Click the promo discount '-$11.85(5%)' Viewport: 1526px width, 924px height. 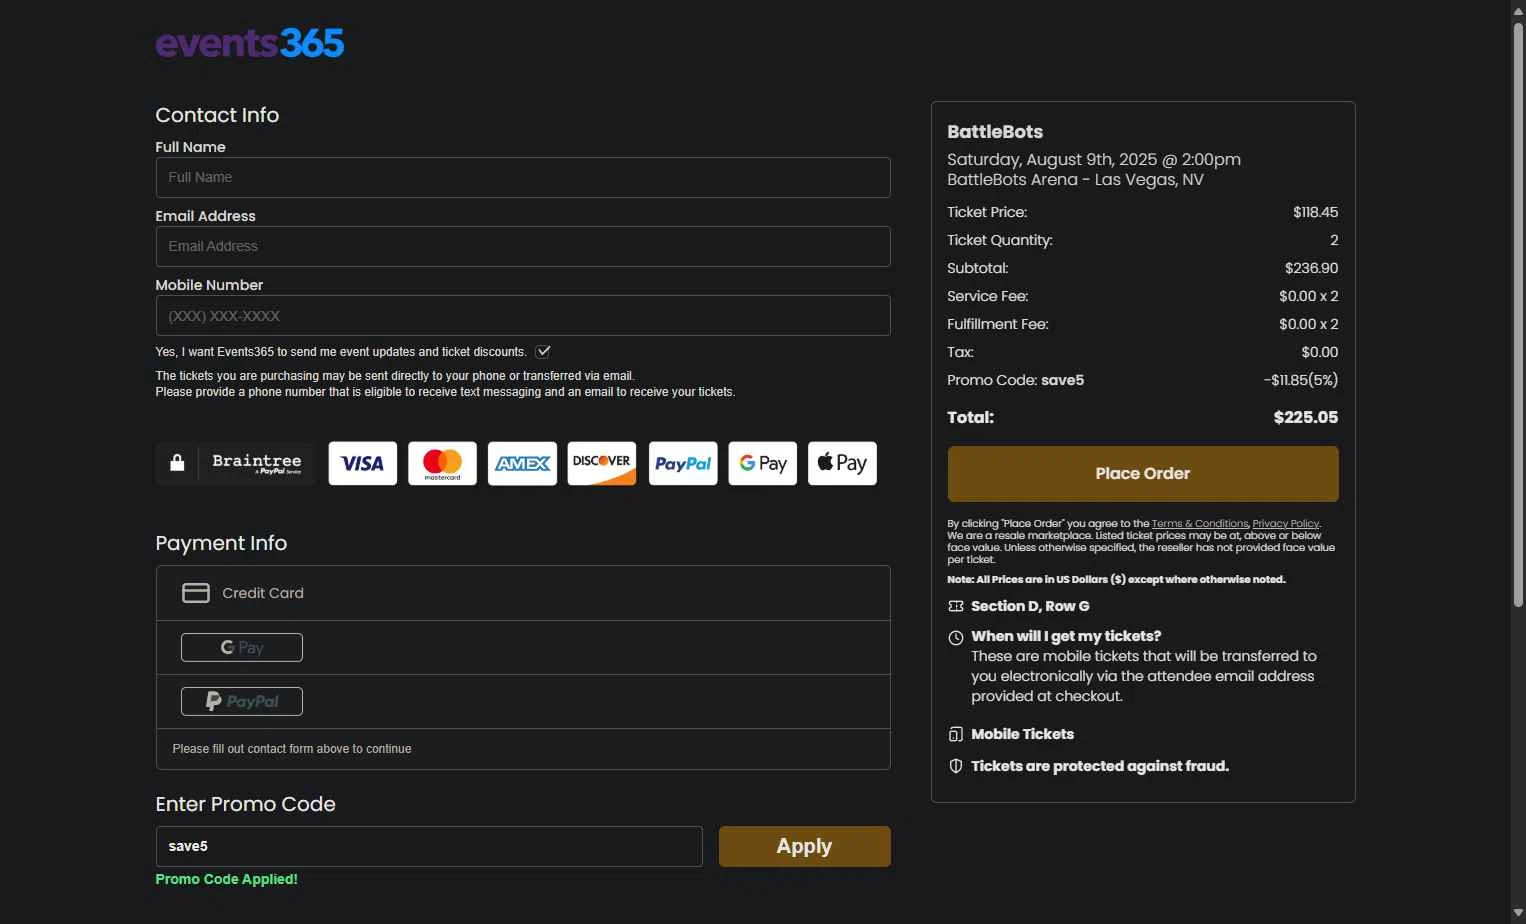pos(1301,380)
